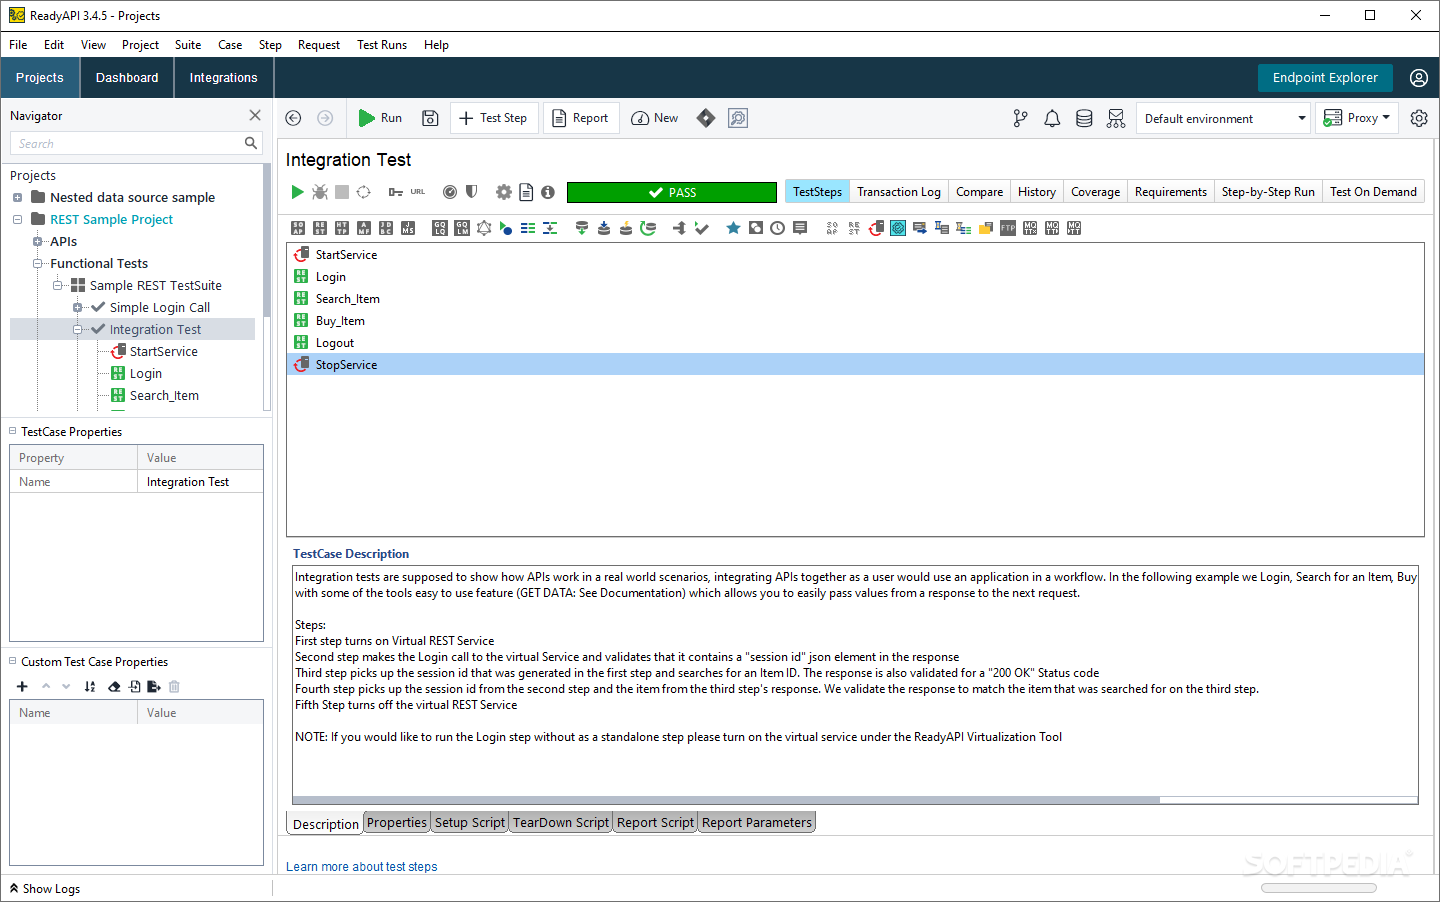
Task: Open the Suite menu
Action: point(188,45)
